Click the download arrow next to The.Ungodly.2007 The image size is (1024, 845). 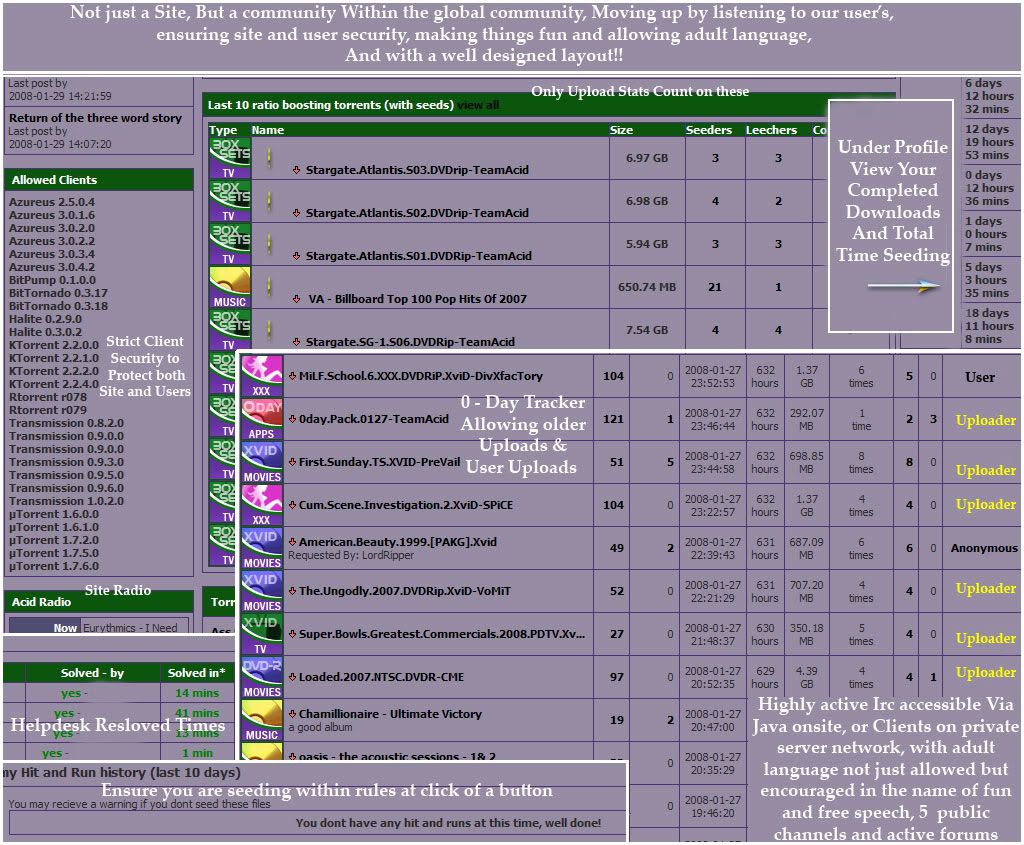[x=293, y=591]
